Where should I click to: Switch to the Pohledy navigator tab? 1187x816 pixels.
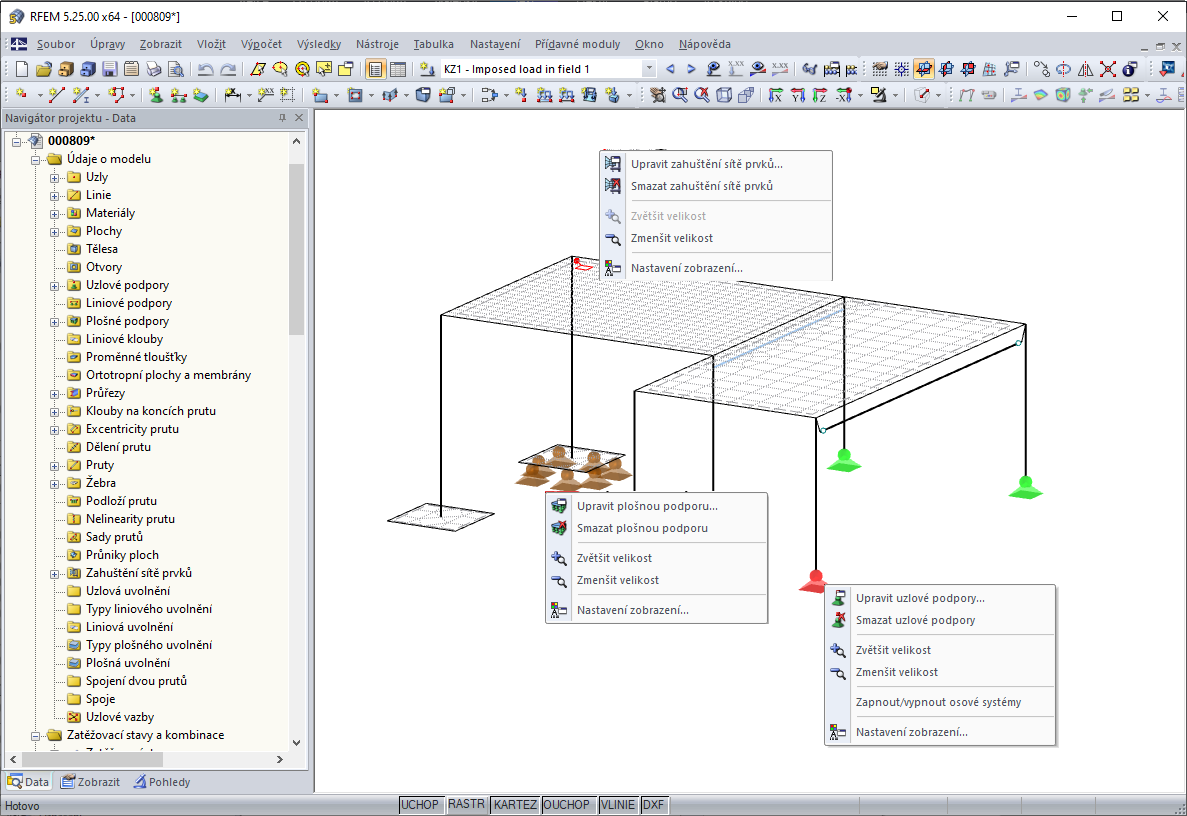[x=162, y=782]
